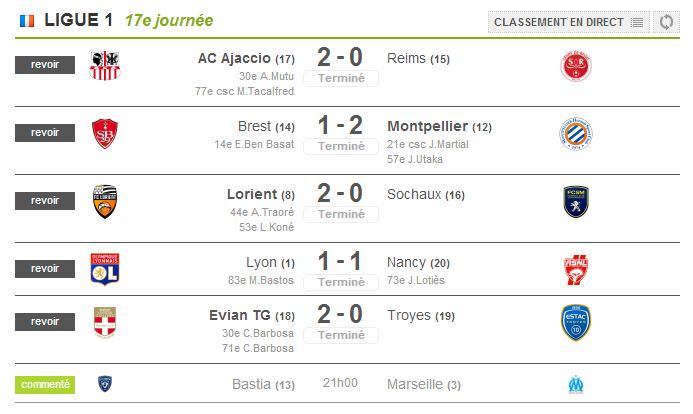
Task: Click the Troyes ESTAC crest
Action: click(x=576, y=323)
